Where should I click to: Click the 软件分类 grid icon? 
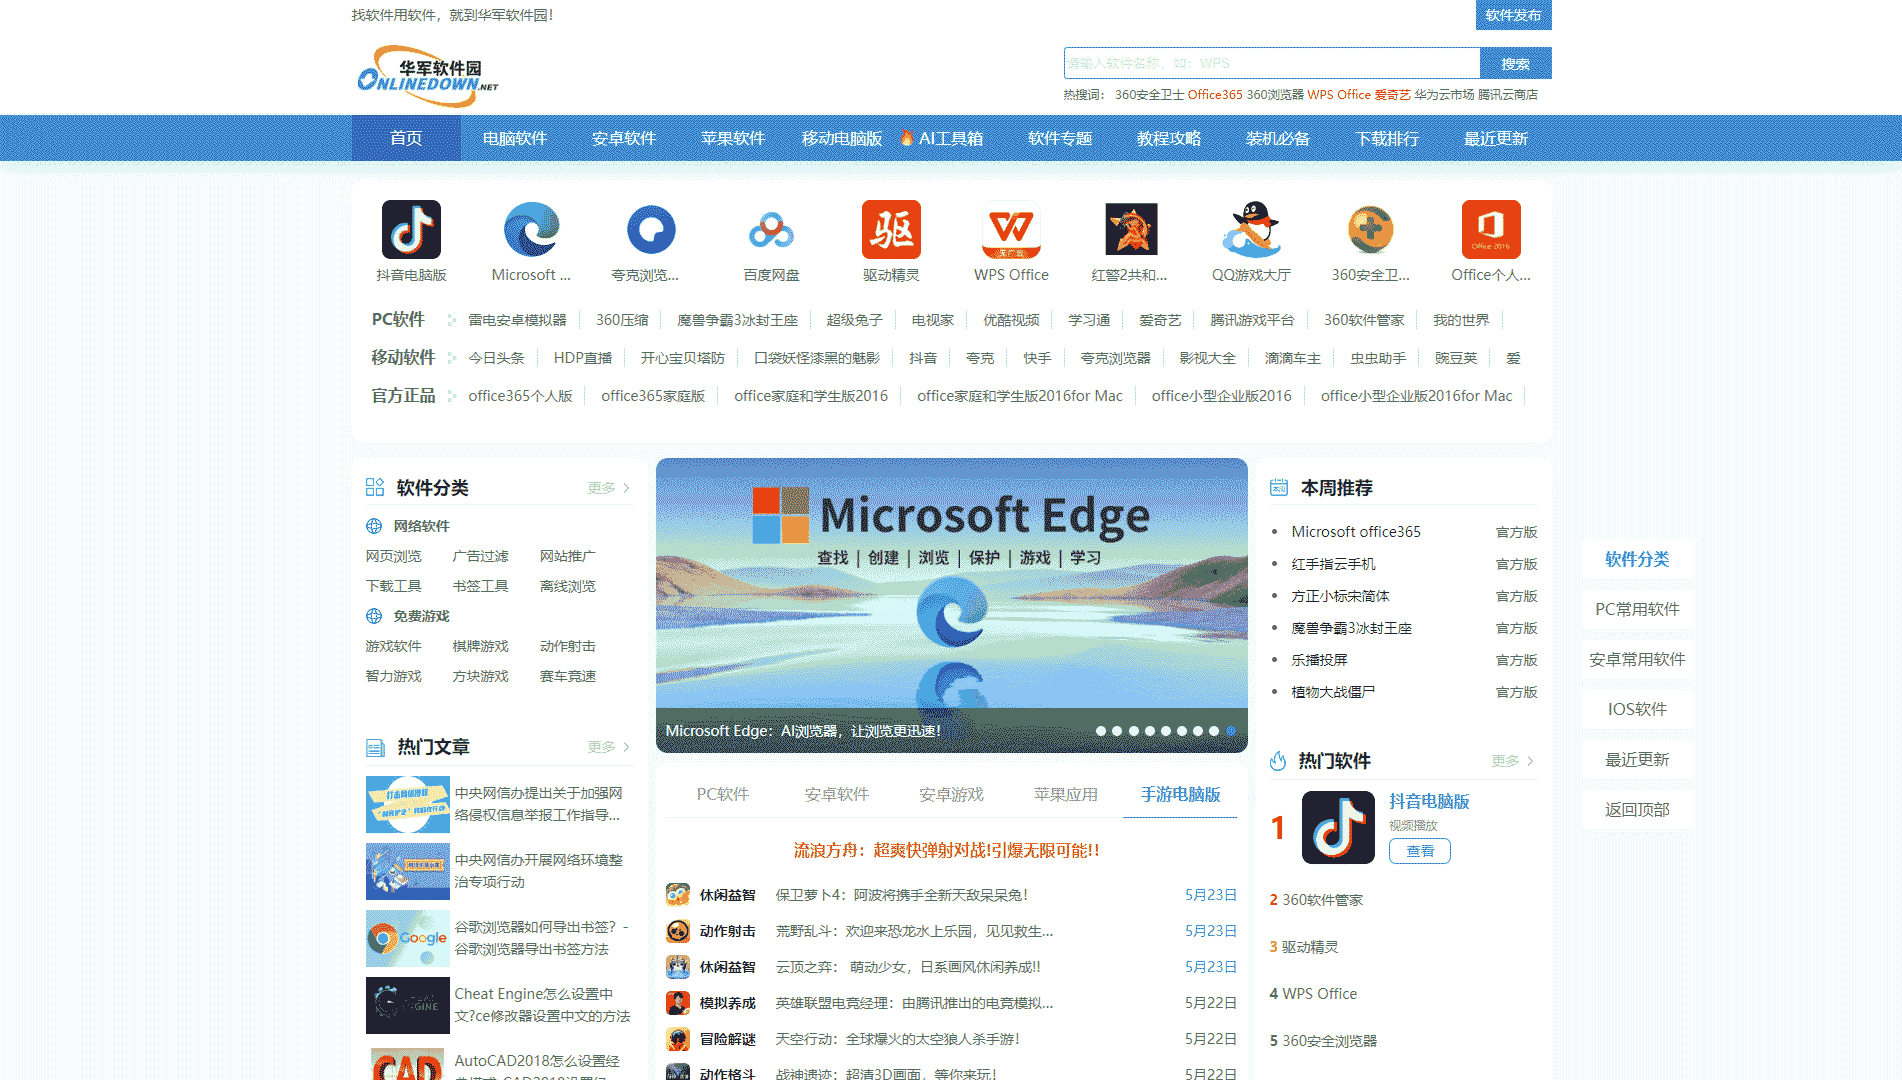(375, 487)
